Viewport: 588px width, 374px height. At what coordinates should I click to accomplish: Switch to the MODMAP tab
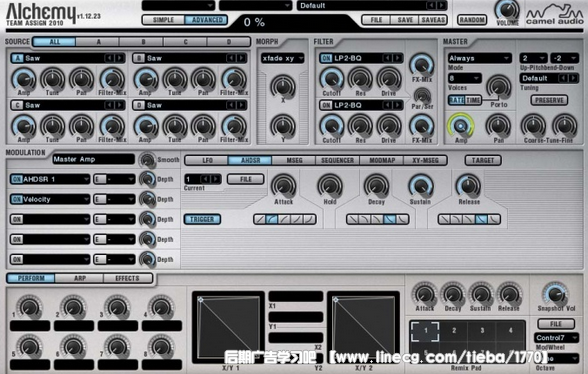tap(382, 160)
